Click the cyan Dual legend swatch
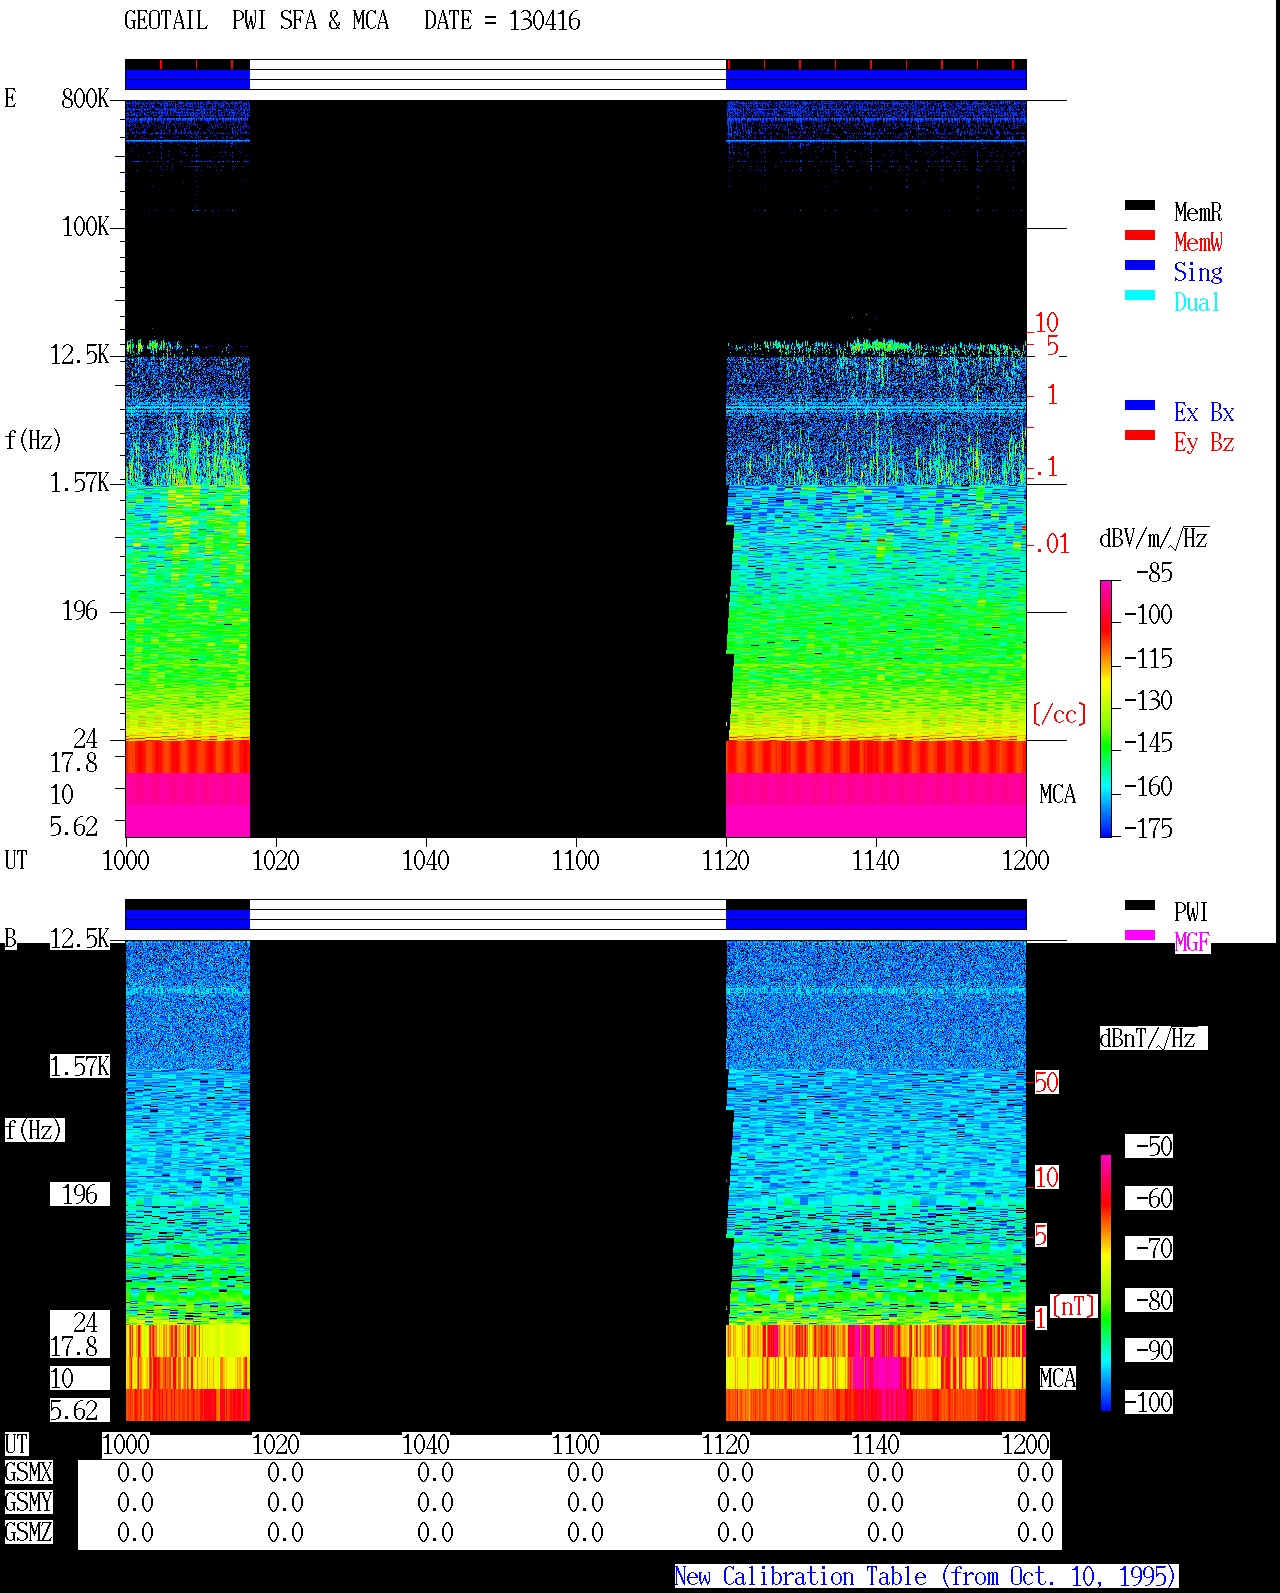 click(x=1140, y=295)
